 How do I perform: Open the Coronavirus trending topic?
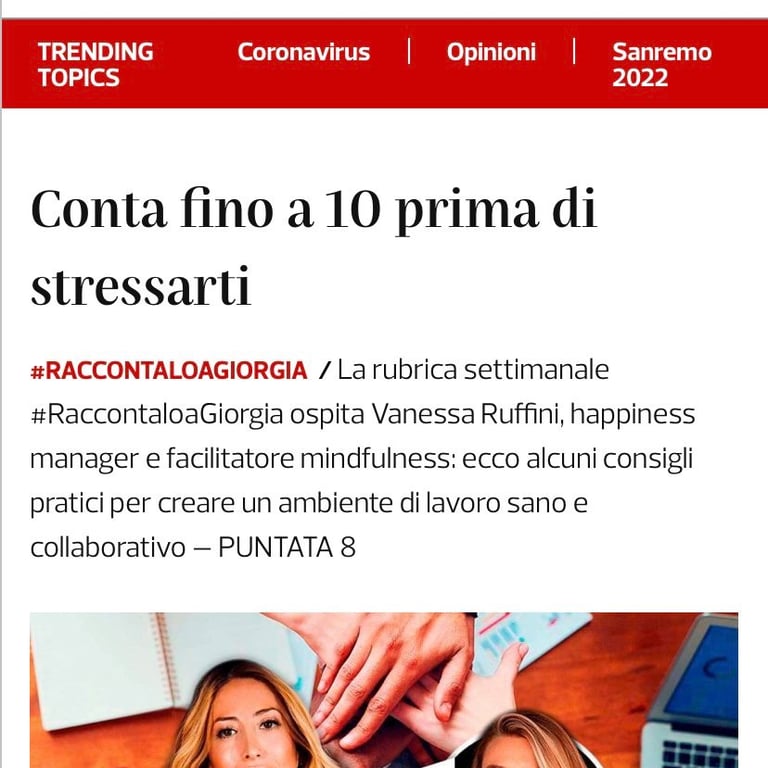(x=303, y=52)
